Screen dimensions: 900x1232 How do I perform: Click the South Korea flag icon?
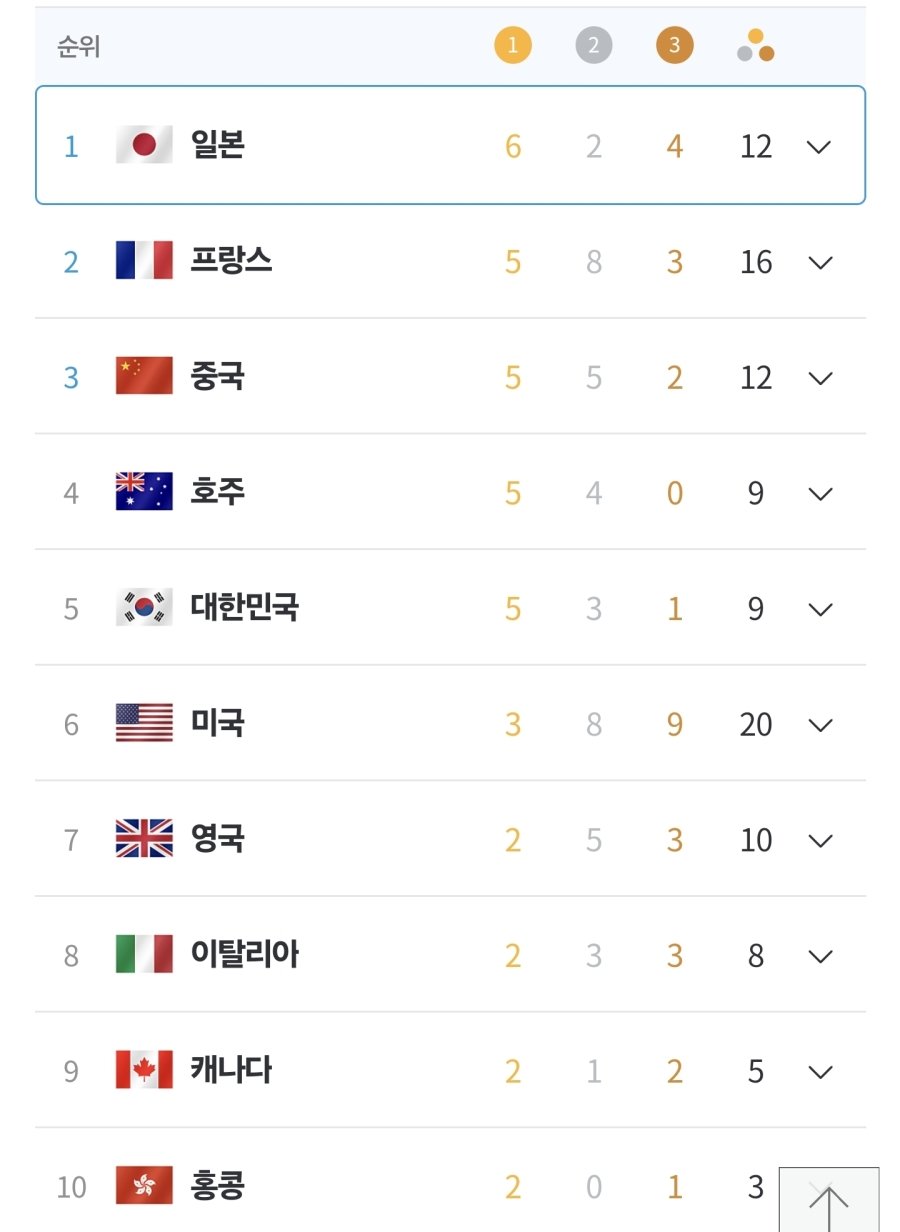coord(144,608)
